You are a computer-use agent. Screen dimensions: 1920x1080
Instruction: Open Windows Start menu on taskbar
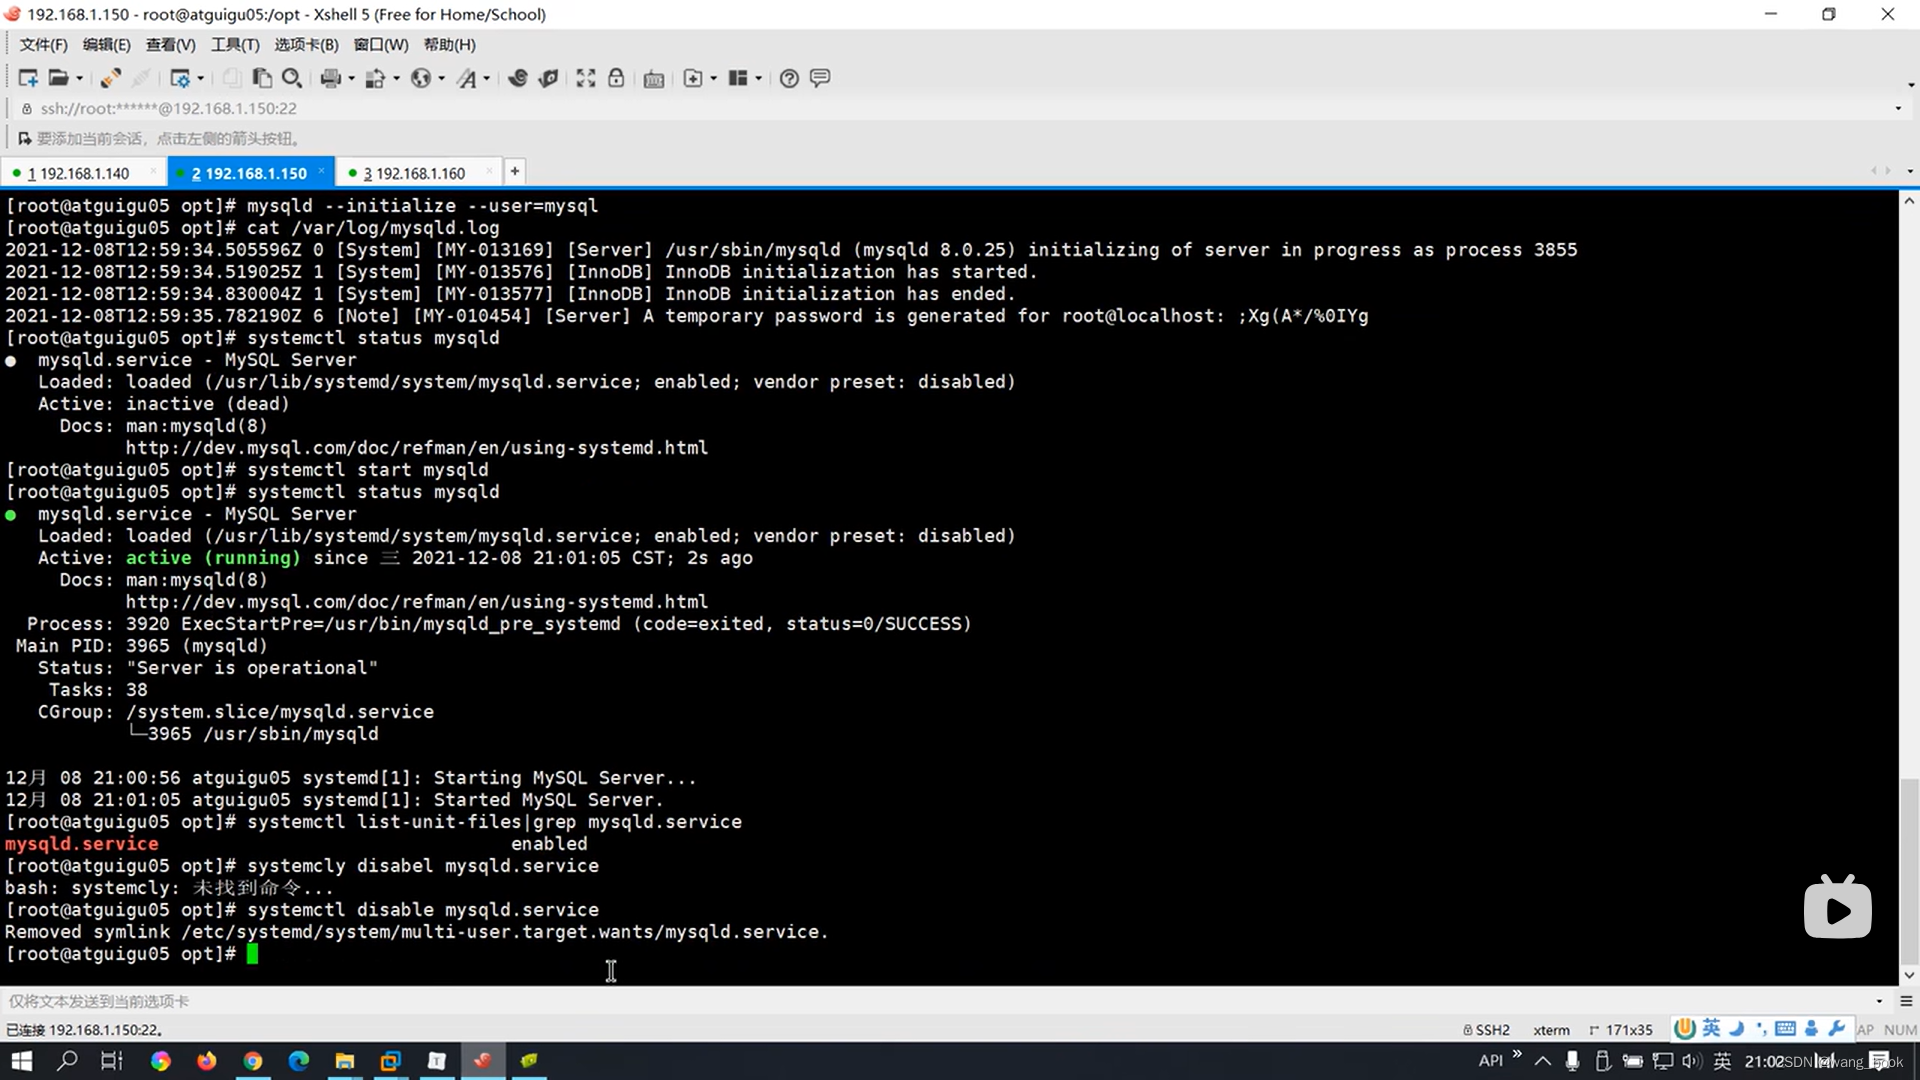coord(22,1061)
